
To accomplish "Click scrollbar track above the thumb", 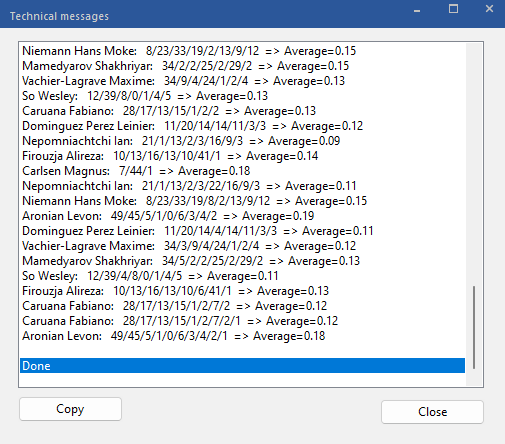I will [474, 163].
